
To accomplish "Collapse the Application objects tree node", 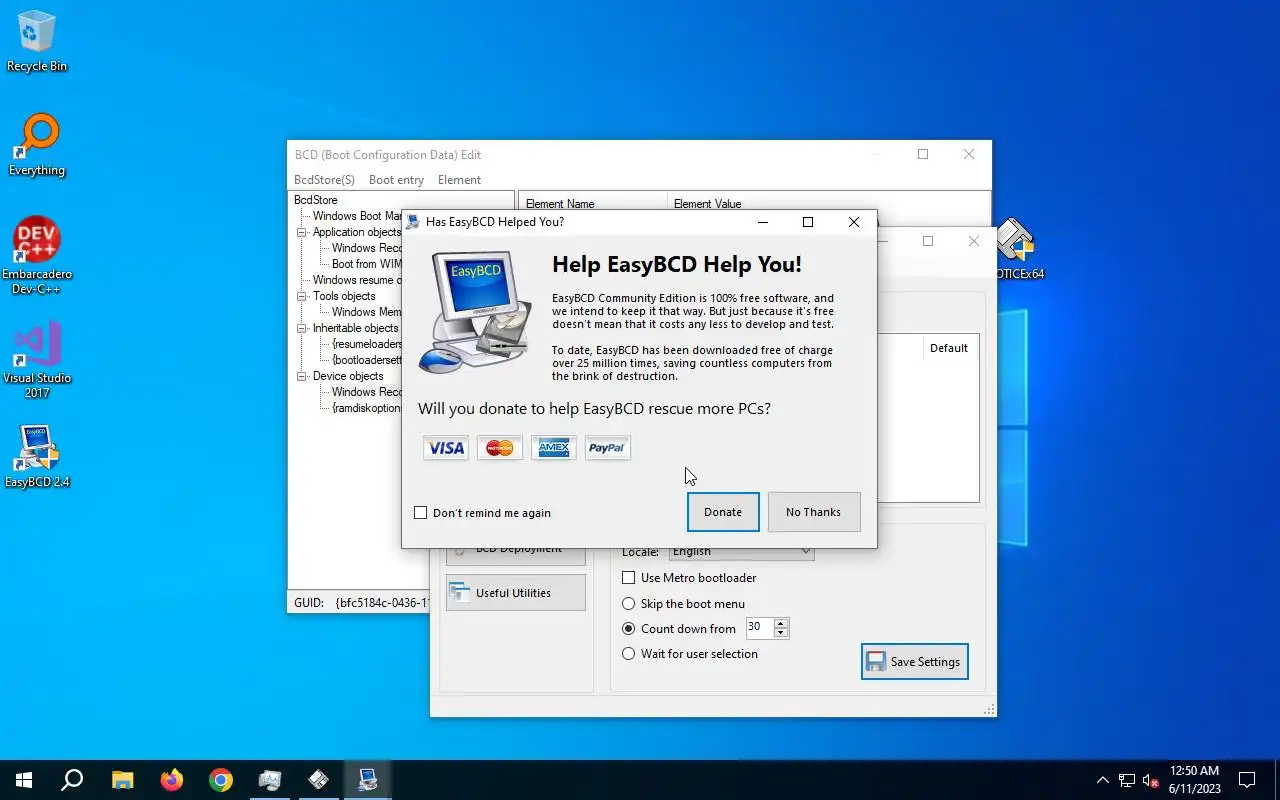I will (302, 232).
